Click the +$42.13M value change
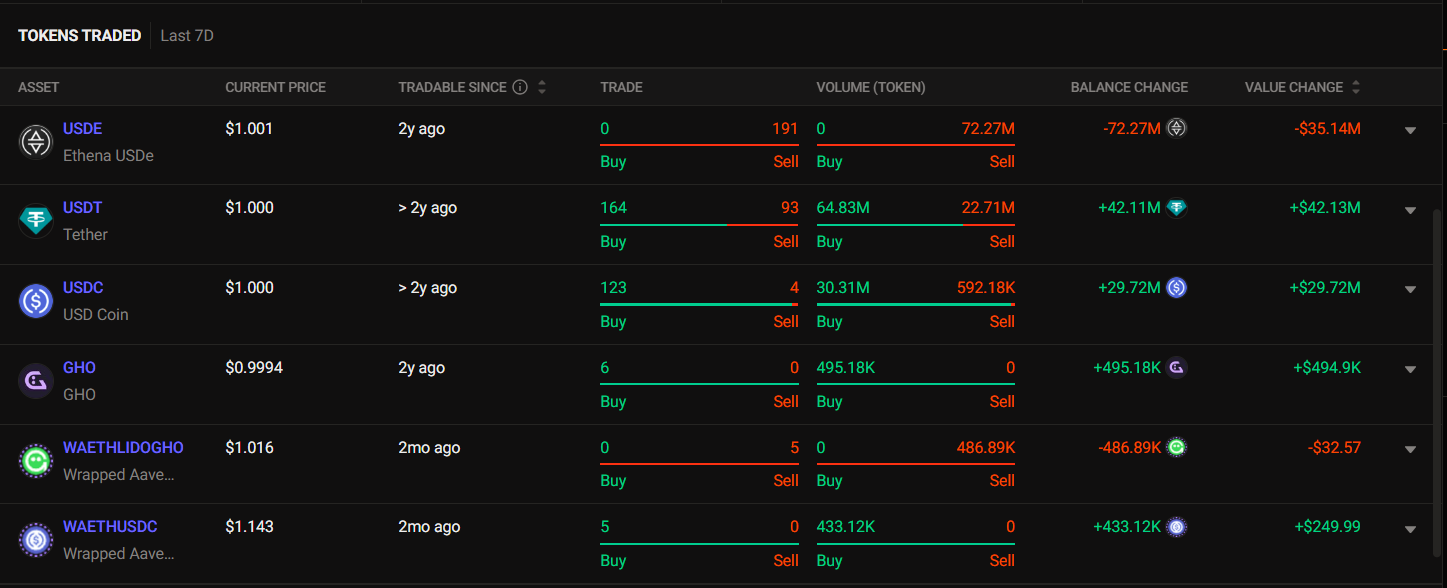This screenshot has width=1447, height=588. coord(1325,208)
